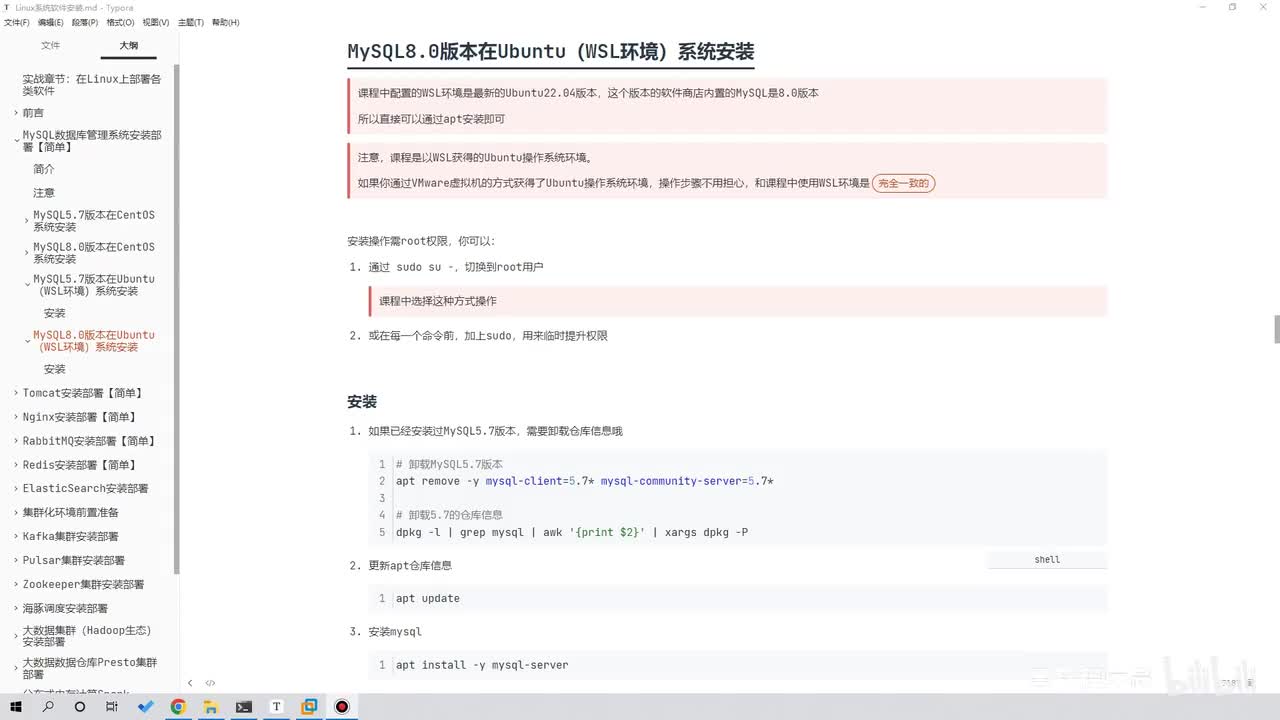1280x720 pixels.
Task: Click the shell language label of code block
Action: [x=1047, y=560]
